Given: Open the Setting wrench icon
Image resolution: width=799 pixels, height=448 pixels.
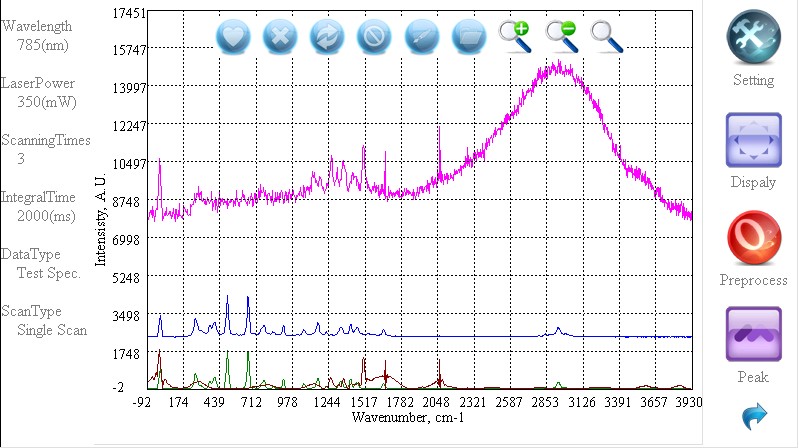Looking at the screenshot, I should [x=752, y=39].
